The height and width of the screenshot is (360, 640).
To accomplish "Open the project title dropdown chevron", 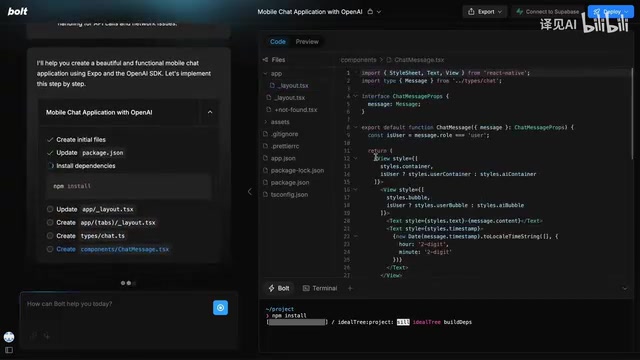I will [x=379, y=12].
